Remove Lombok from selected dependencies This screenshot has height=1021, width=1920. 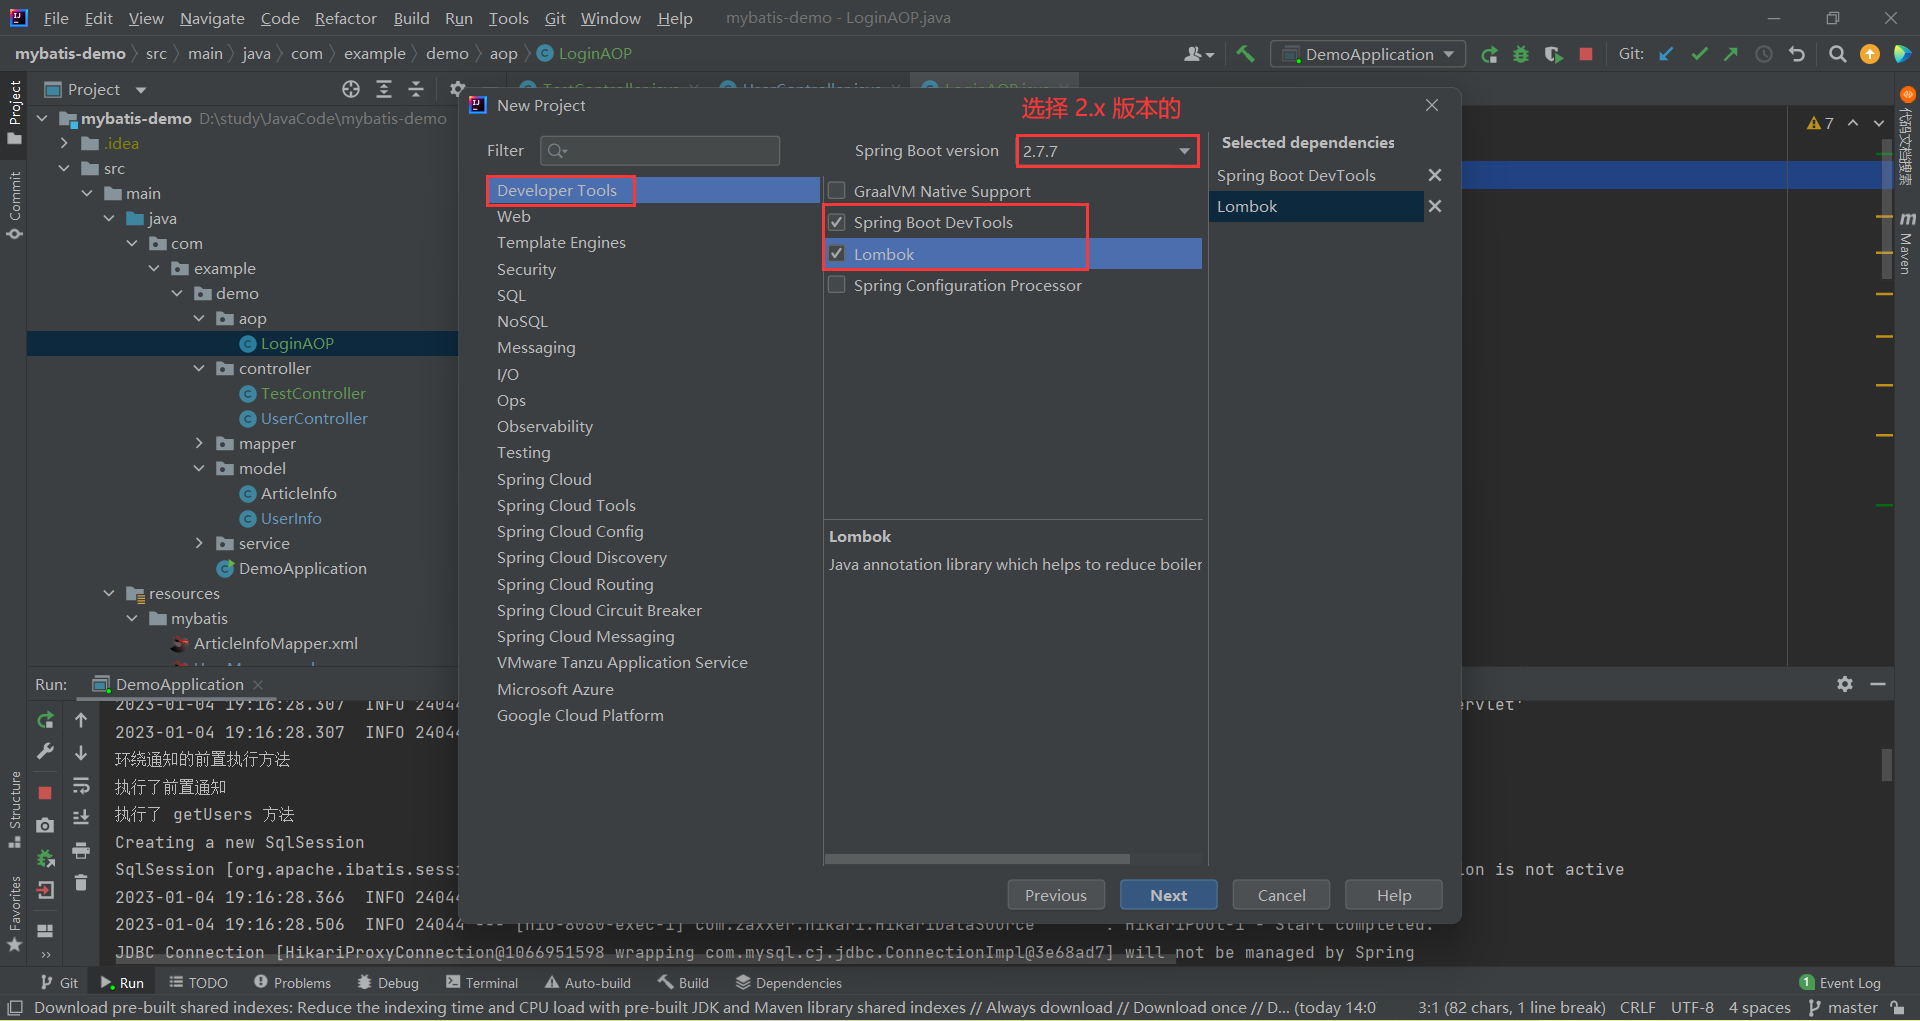tap(1435, 206)
